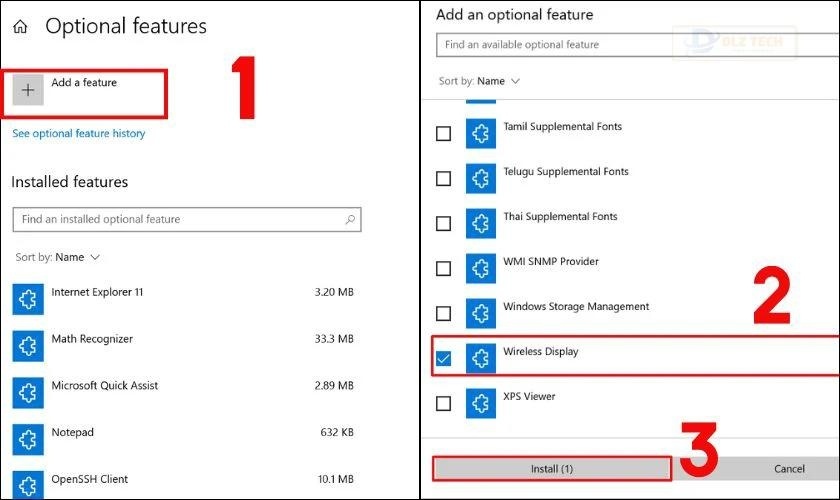The height and width of the screenshot is (500, 840).
Task: Select the Tamil Supplemental Fonts checkbox
Action: pyautogui.click(x=444, y=133)
